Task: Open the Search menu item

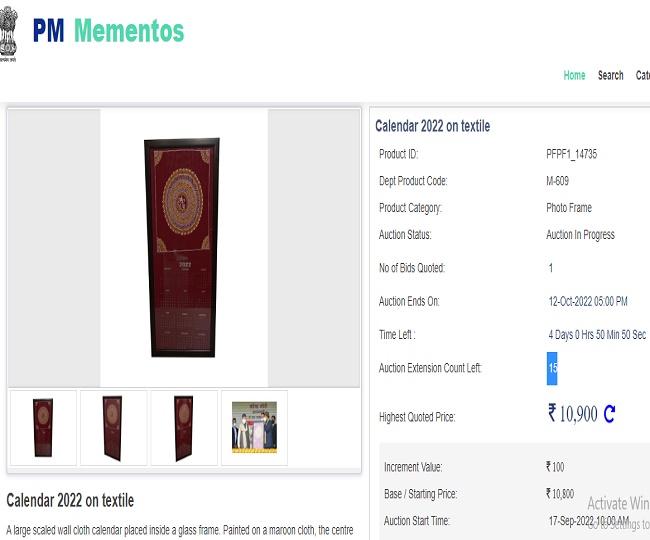Action: (x=611, y=75)
